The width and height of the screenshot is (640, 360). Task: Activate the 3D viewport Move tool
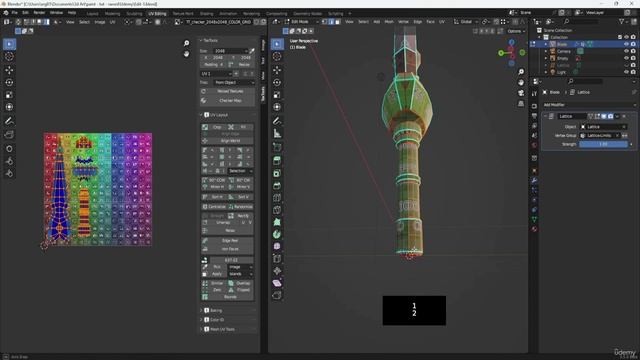tap(277, 70)
